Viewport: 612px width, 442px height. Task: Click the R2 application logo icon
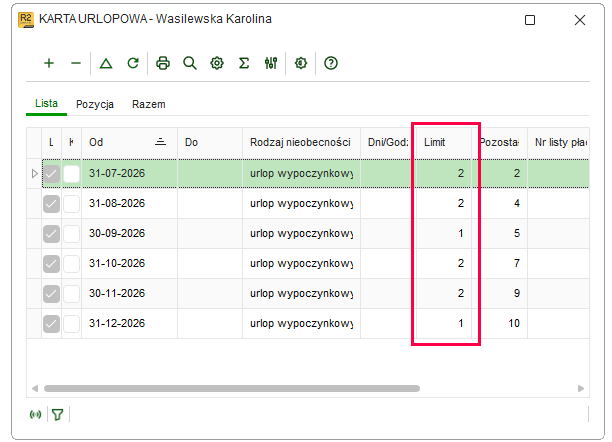coord(26,20)
